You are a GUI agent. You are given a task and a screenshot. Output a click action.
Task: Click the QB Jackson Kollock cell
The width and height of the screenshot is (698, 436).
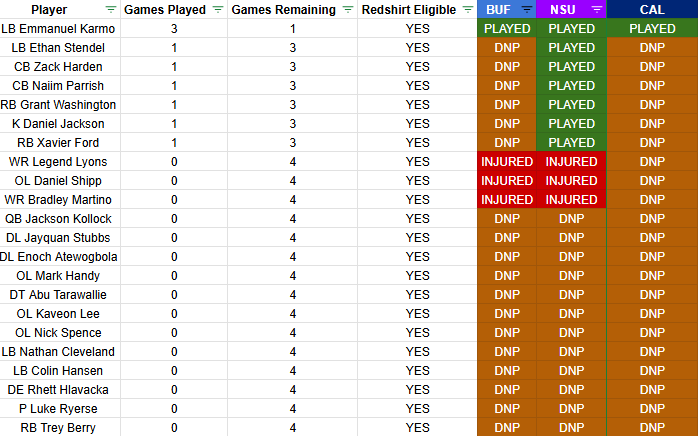[x=58, y=219]
